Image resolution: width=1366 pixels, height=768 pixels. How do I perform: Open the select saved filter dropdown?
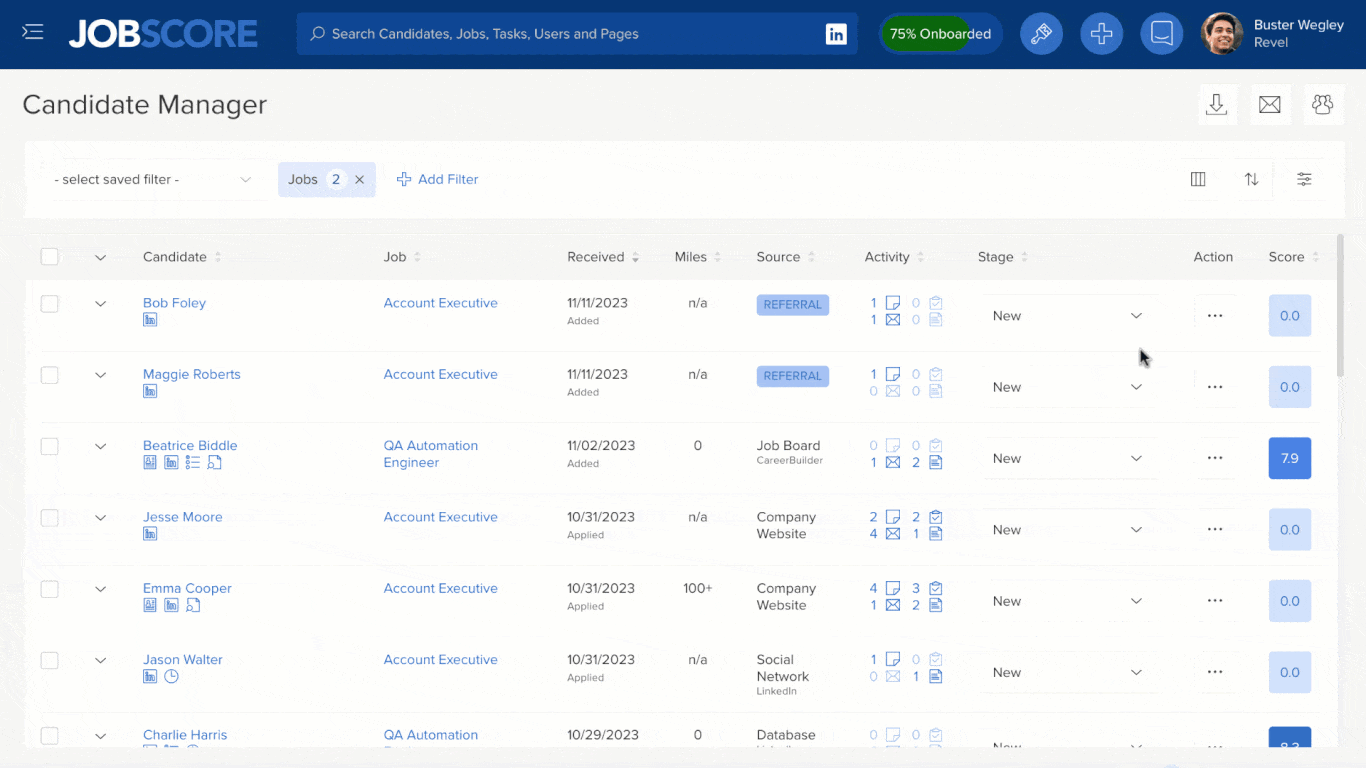coord(155,180)
